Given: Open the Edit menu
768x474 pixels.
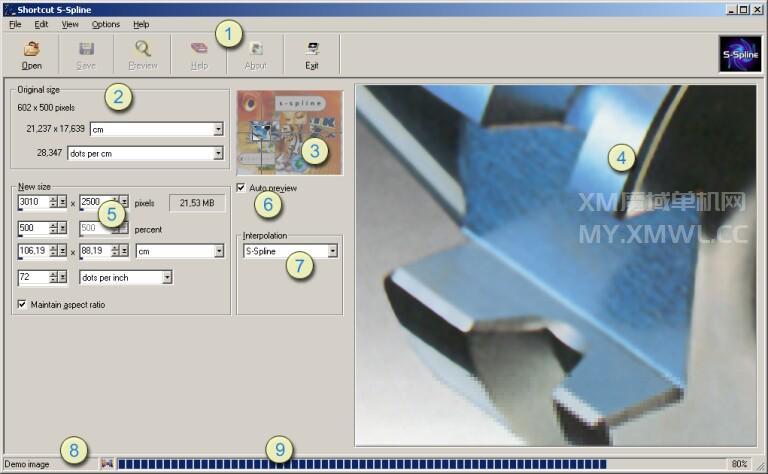Looking at the screenshot, I should [41, 23].
